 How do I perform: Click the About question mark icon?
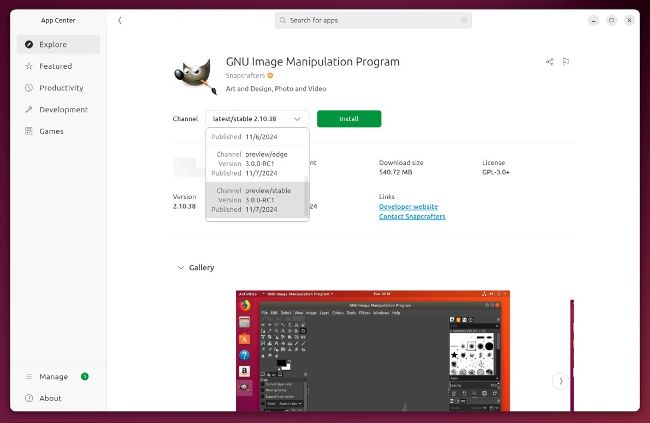click(29, 398)
